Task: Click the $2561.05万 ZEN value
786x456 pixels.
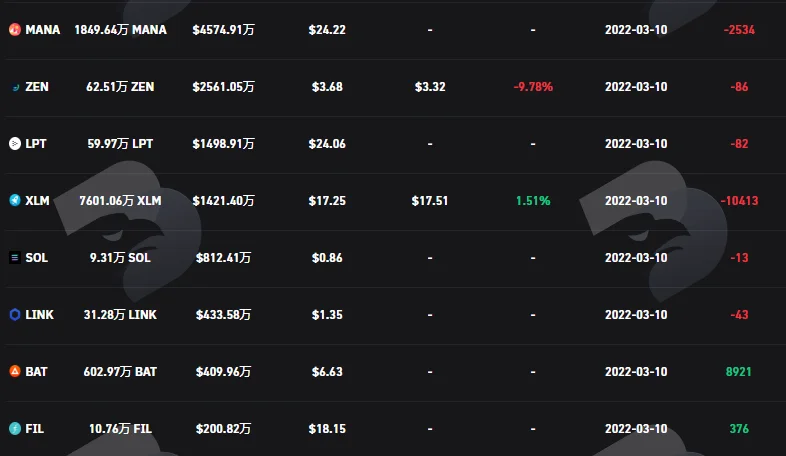Action: [224, 87]
